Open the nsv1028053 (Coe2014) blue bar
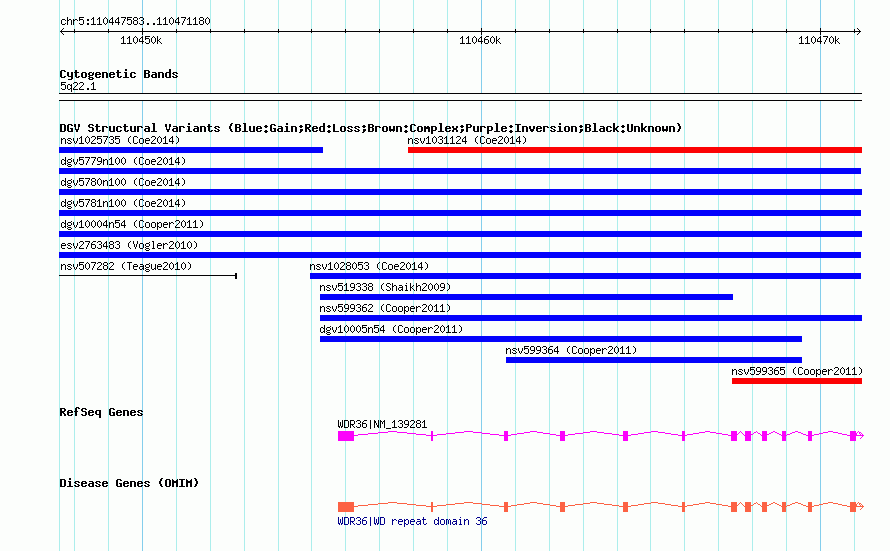890x551 pixels. [585, 276]
